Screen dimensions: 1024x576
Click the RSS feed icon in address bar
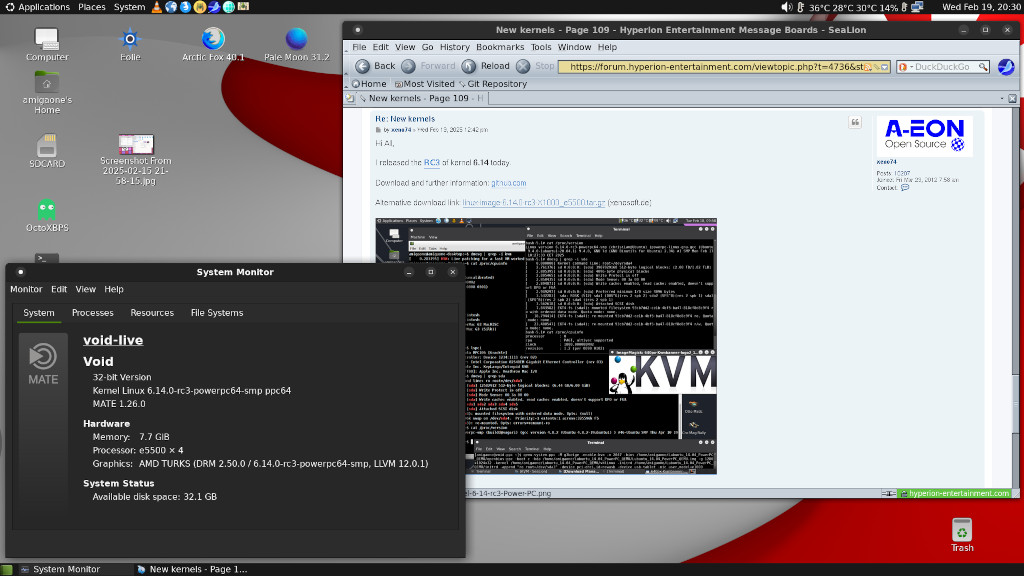(x=868, y=67)
